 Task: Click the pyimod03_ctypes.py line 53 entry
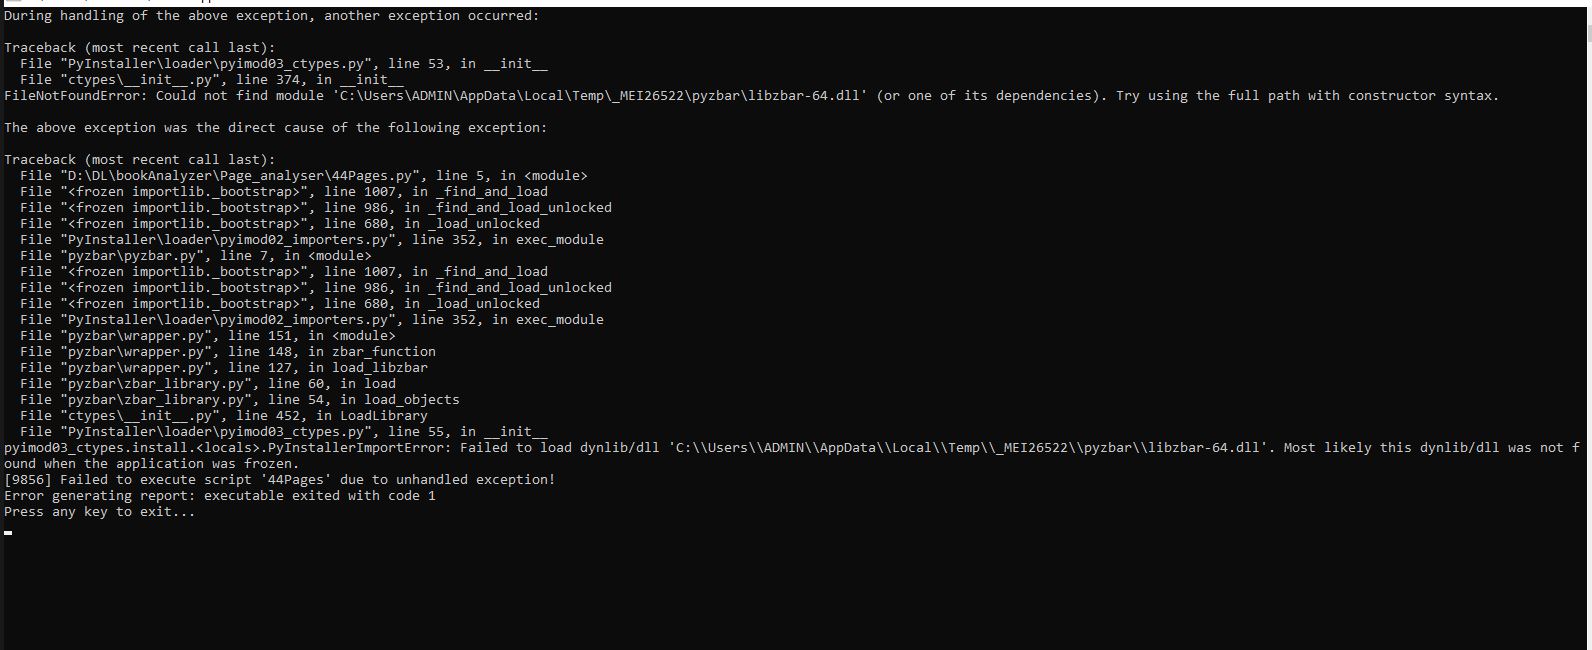284,64
